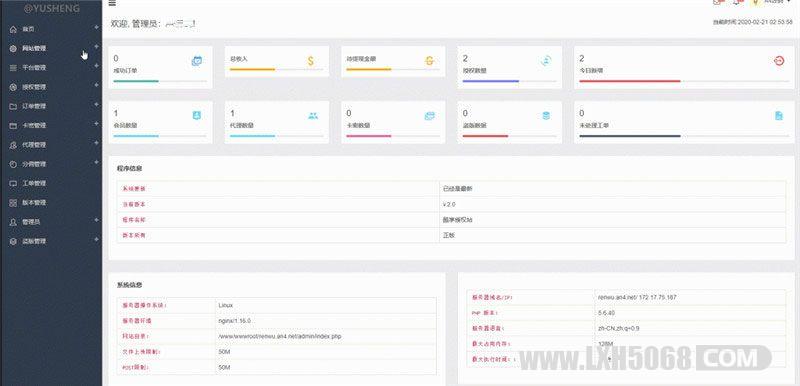Click the current time 2020-02-21 text
800x386 pixels.
coord(752,22)
